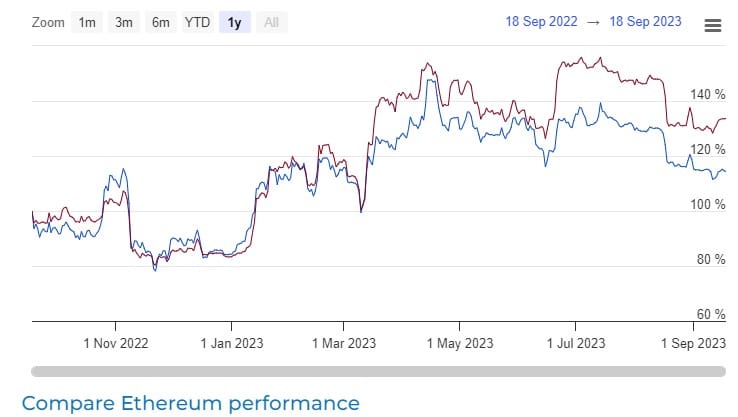The image size is (738, 417).
Task: Click the 1 Sep 2023 axis label
Action: 692,343
